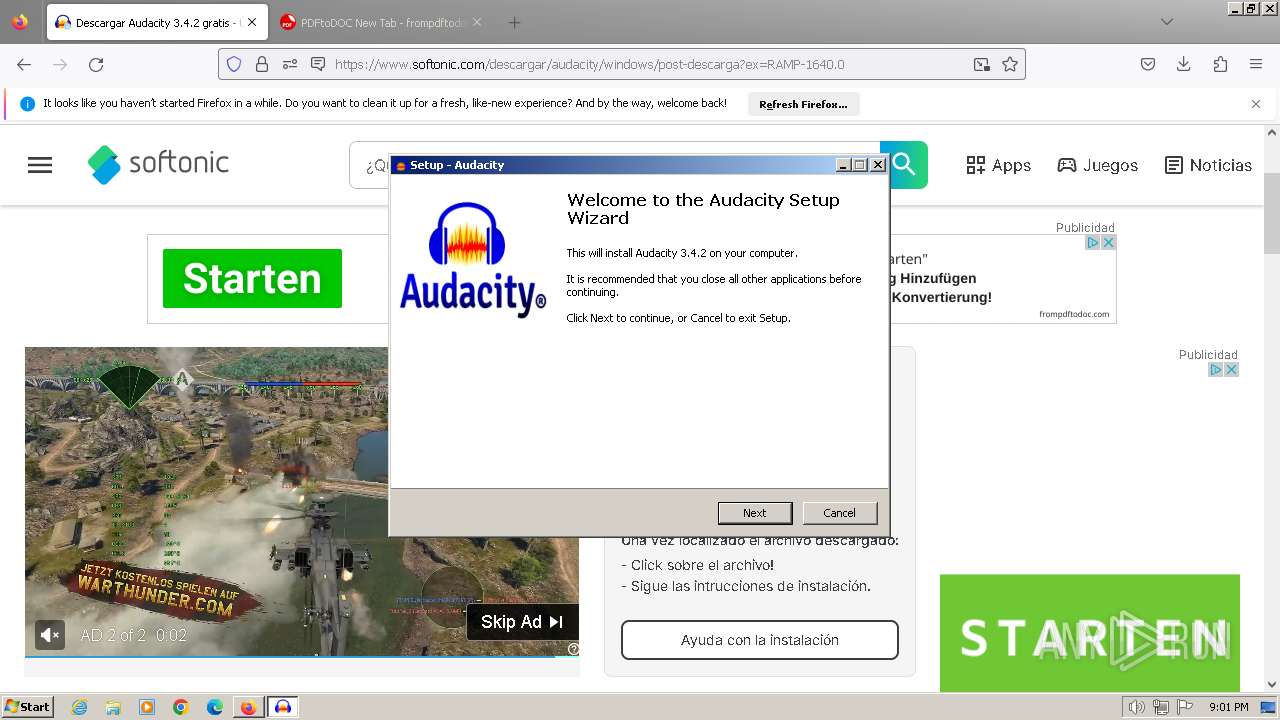Launch Google Chrome from the taskbar
The image size is (1280, 720).
click(x=181, y=707)
